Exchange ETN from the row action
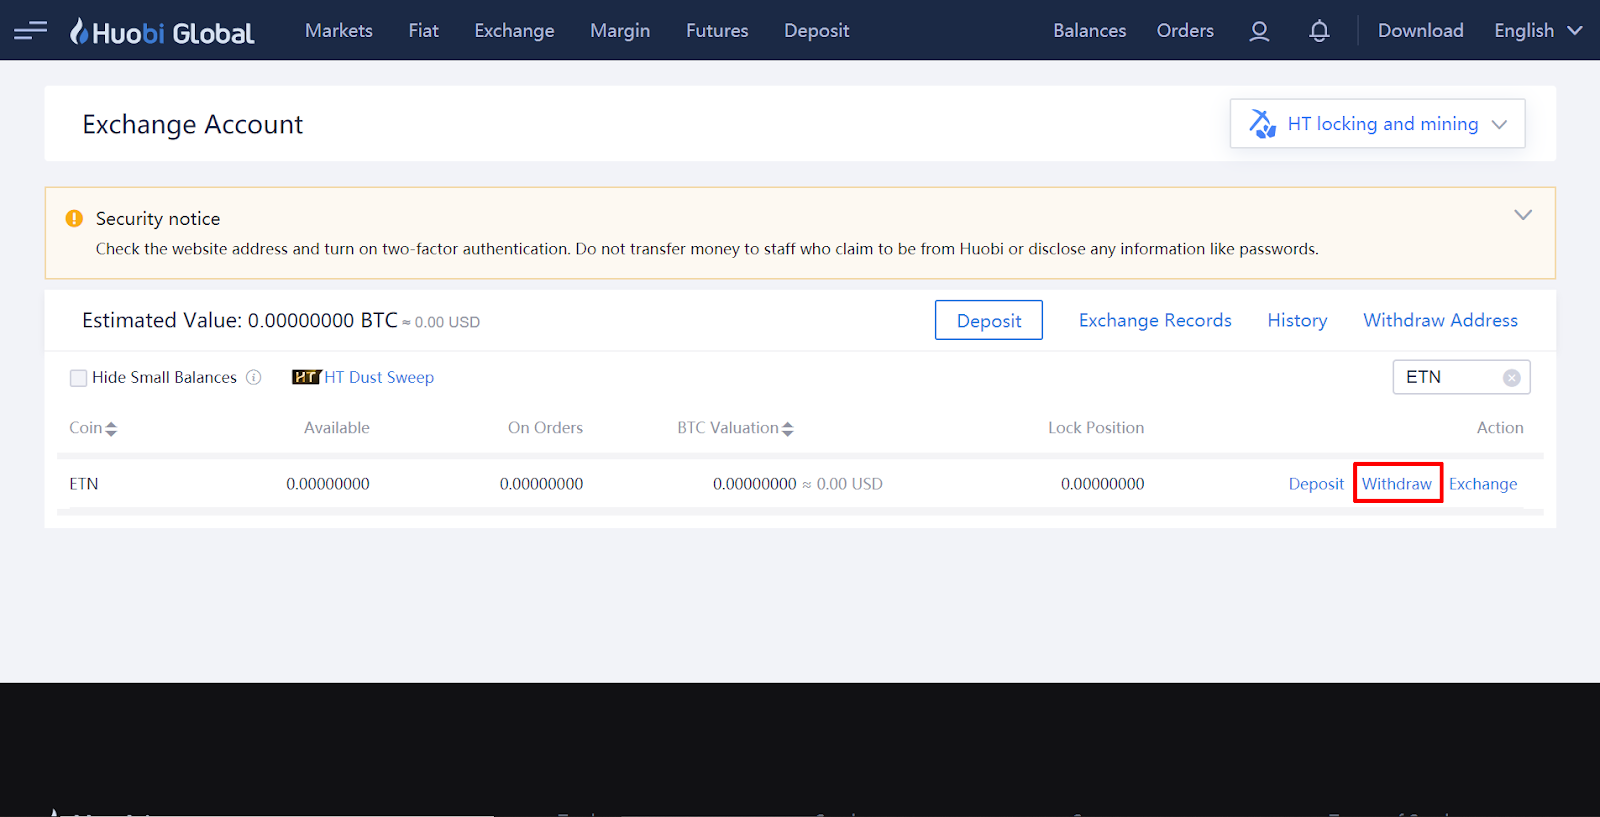Viewport: 1600px width, 817px height. [1483, 484]
